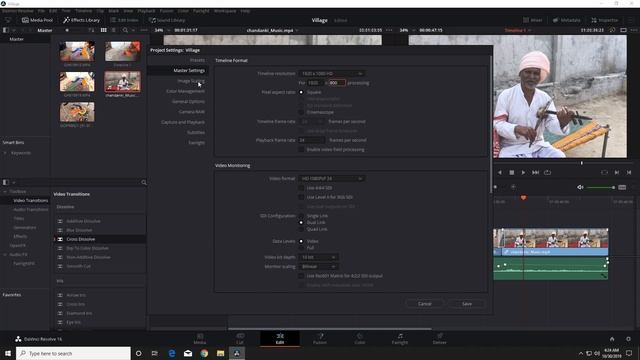Open the Effects Library panel
This screenshot has height=360, width=640.
pyautogui.click(x=81, y=20)
